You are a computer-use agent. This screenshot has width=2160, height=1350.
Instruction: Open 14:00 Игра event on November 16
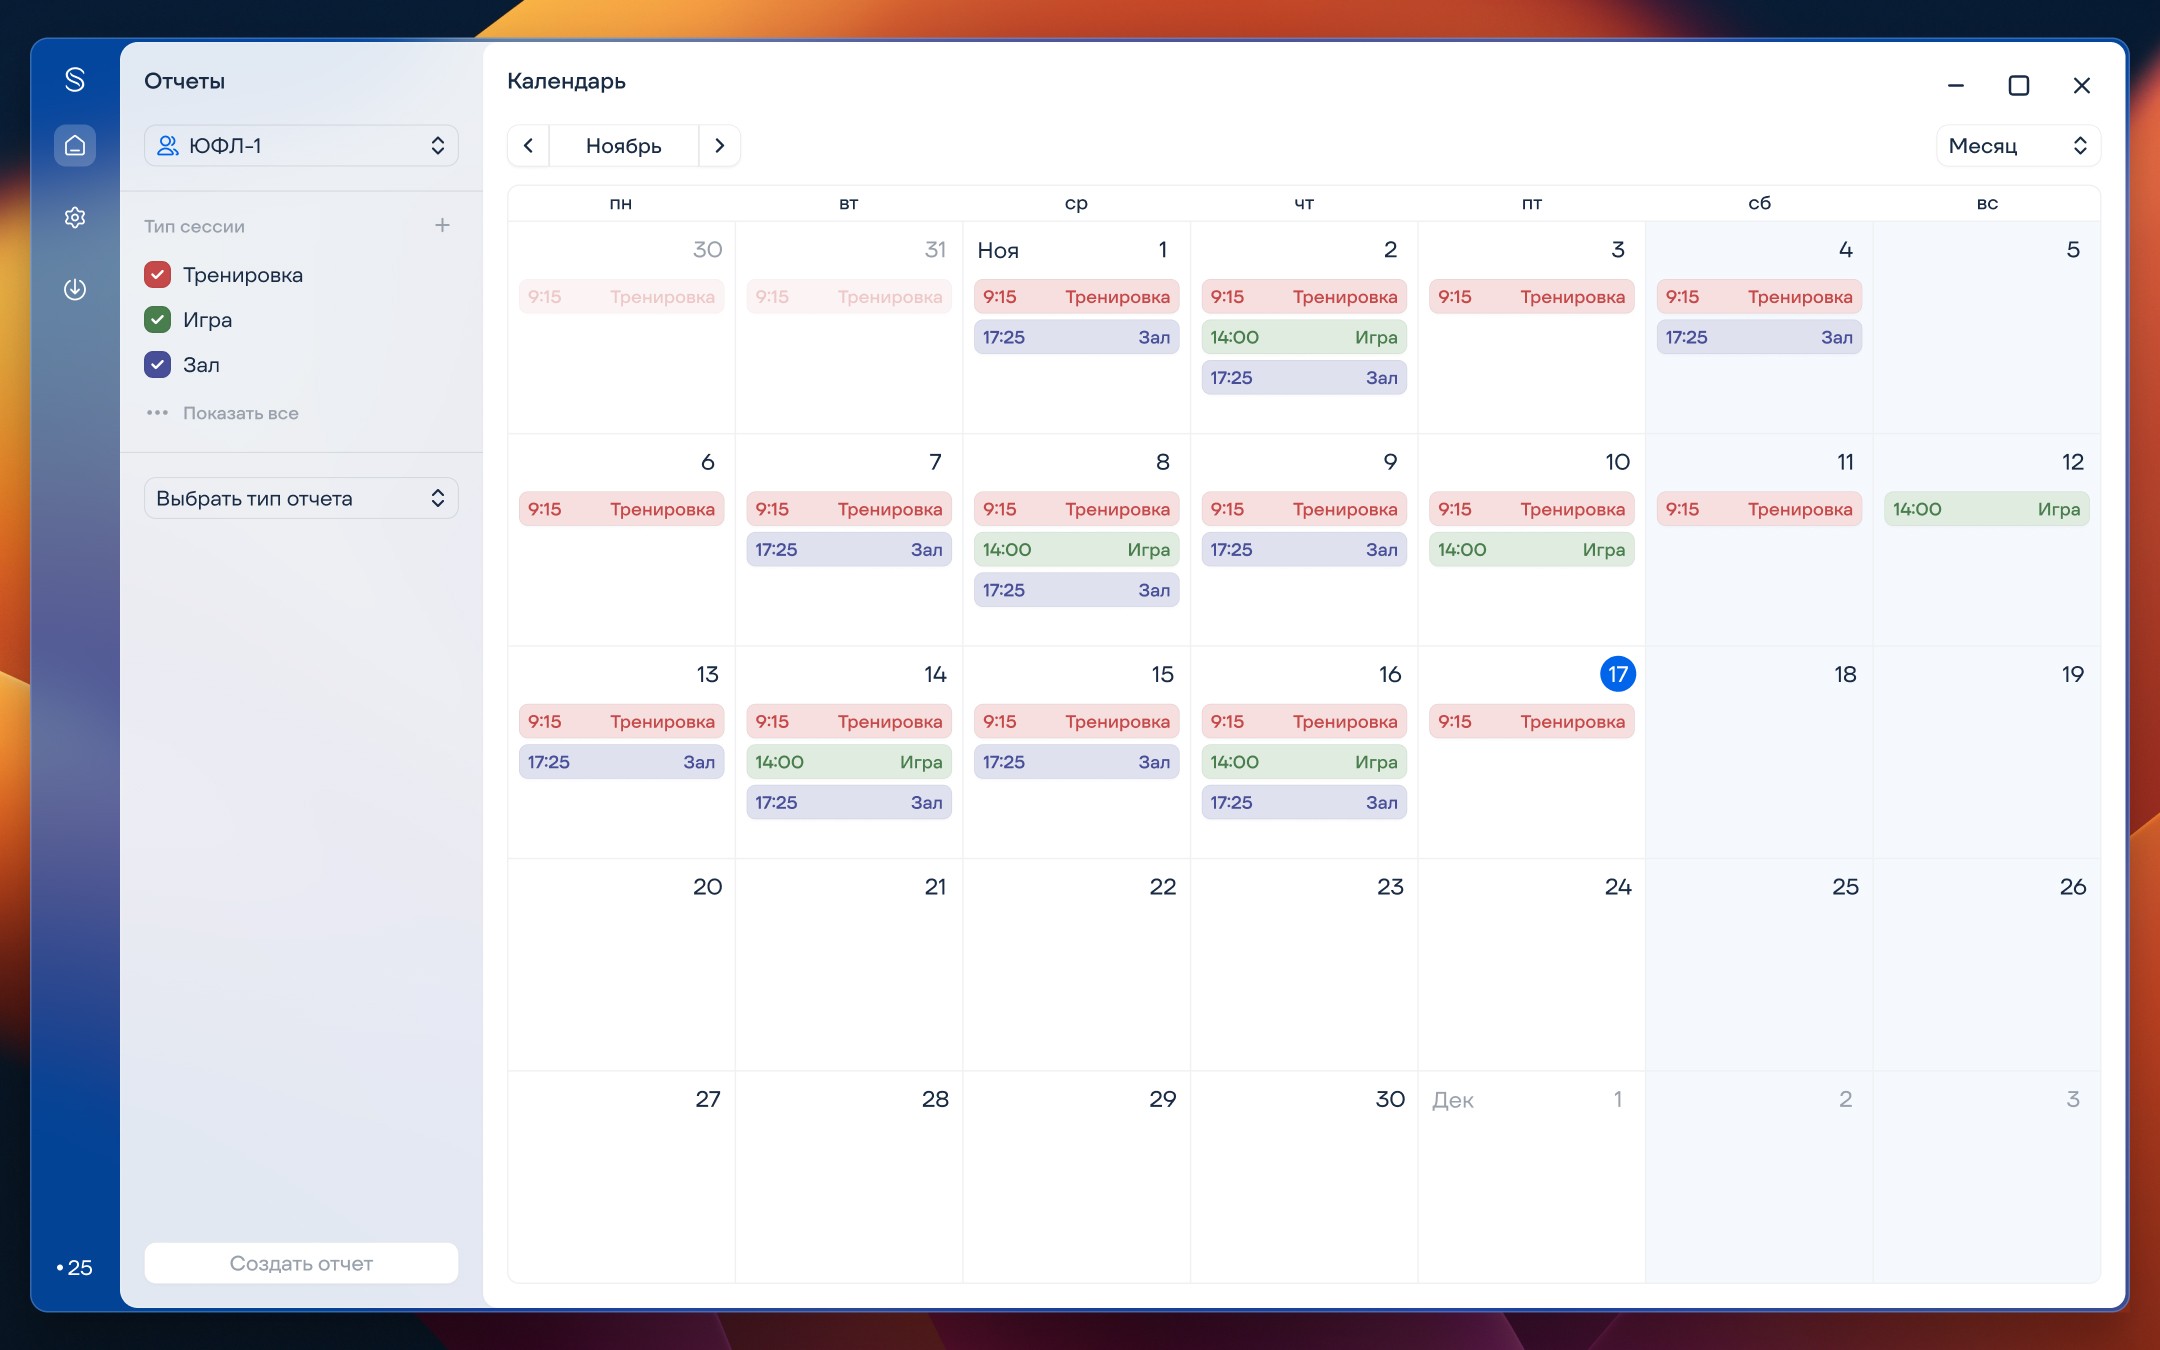tap(1304, 762)
